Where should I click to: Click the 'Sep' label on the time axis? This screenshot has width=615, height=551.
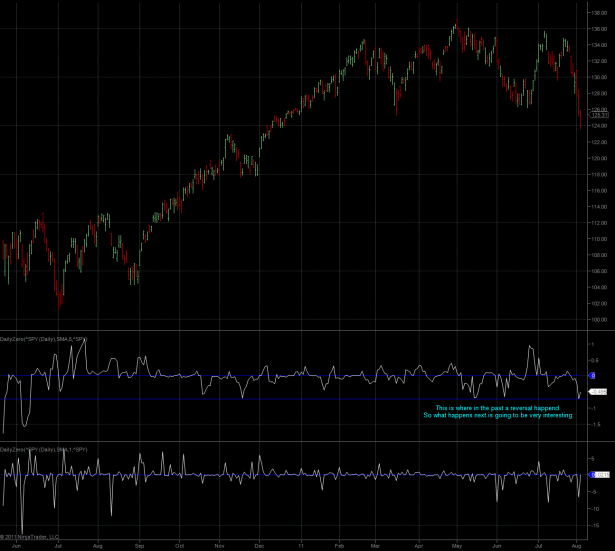(140, 546)
